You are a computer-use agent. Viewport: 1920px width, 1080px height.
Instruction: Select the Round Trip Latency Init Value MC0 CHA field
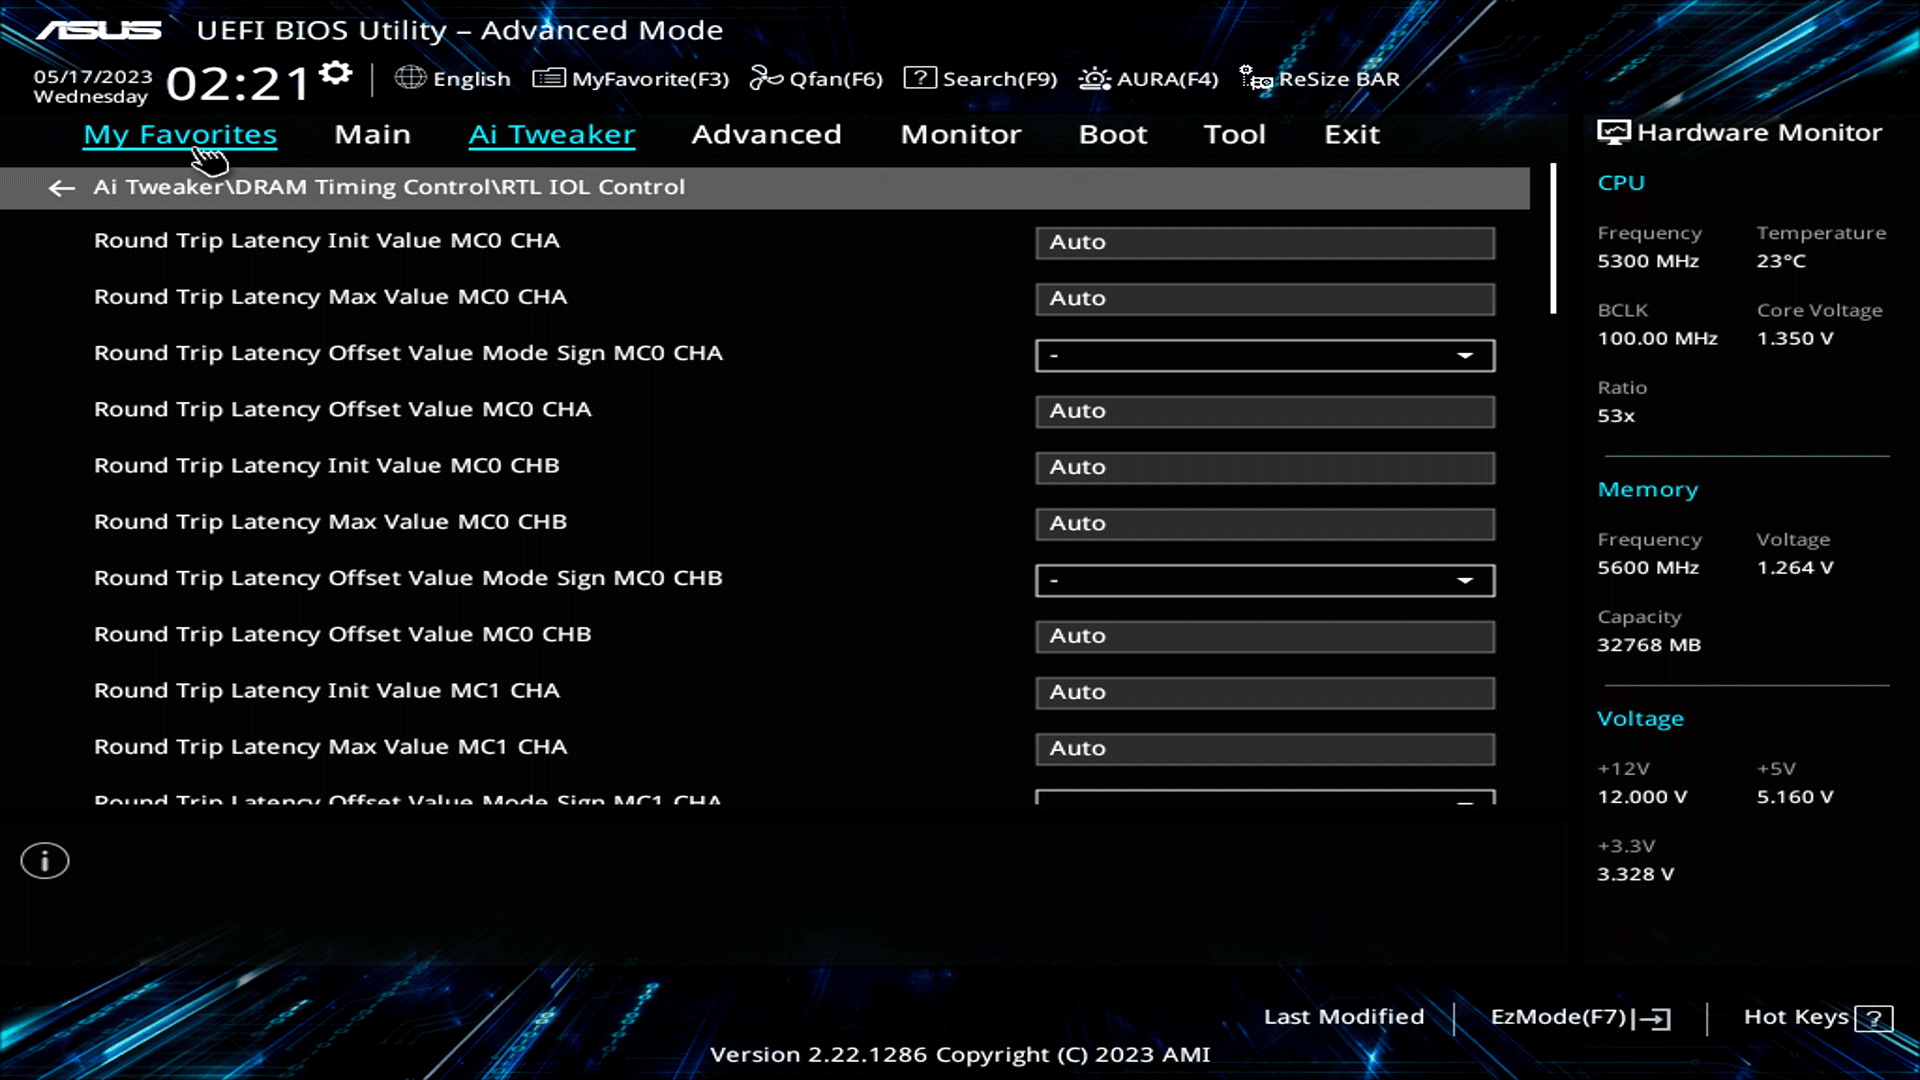(x=1264, y=242)
